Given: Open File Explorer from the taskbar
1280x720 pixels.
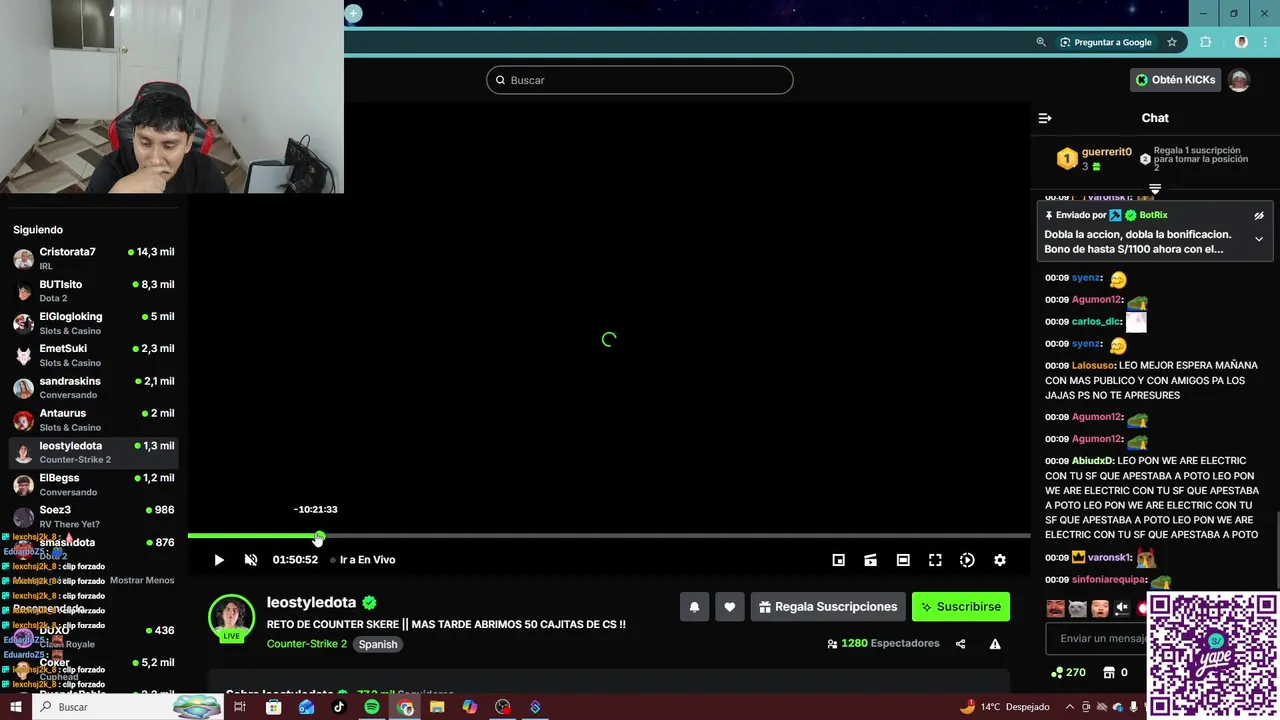Looking at the screenshot, I should (x=437, y=707).
